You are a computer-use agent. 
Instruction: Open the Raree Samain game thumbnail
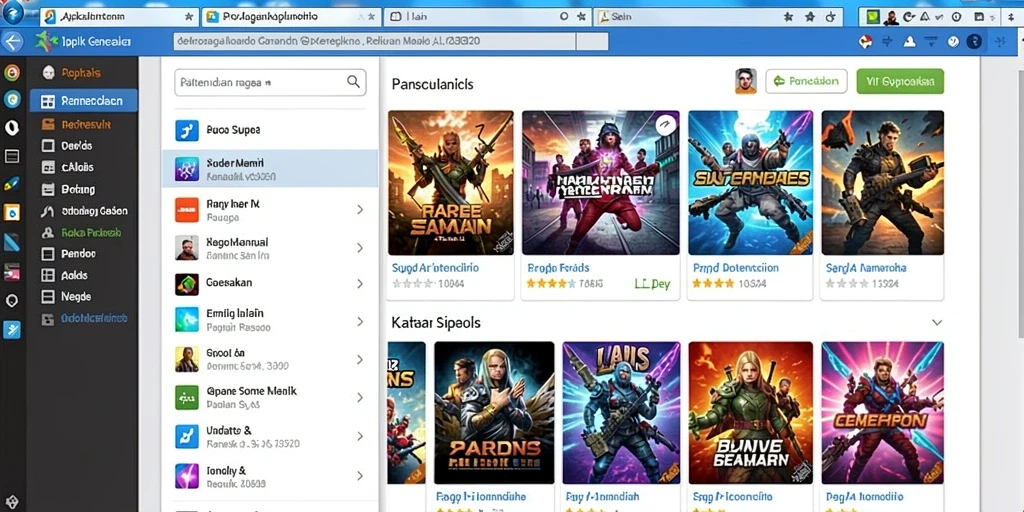(451, 183)
